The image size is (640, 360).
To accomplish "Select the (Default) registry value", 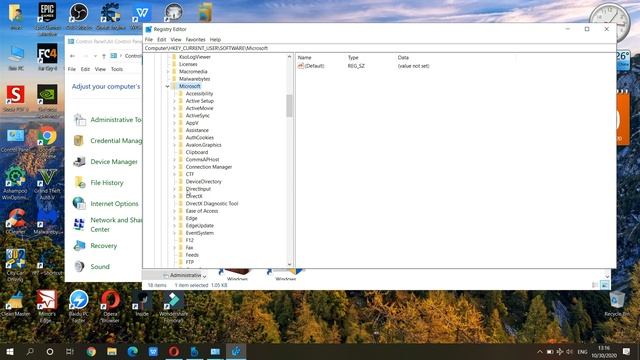I will point(314,66).
